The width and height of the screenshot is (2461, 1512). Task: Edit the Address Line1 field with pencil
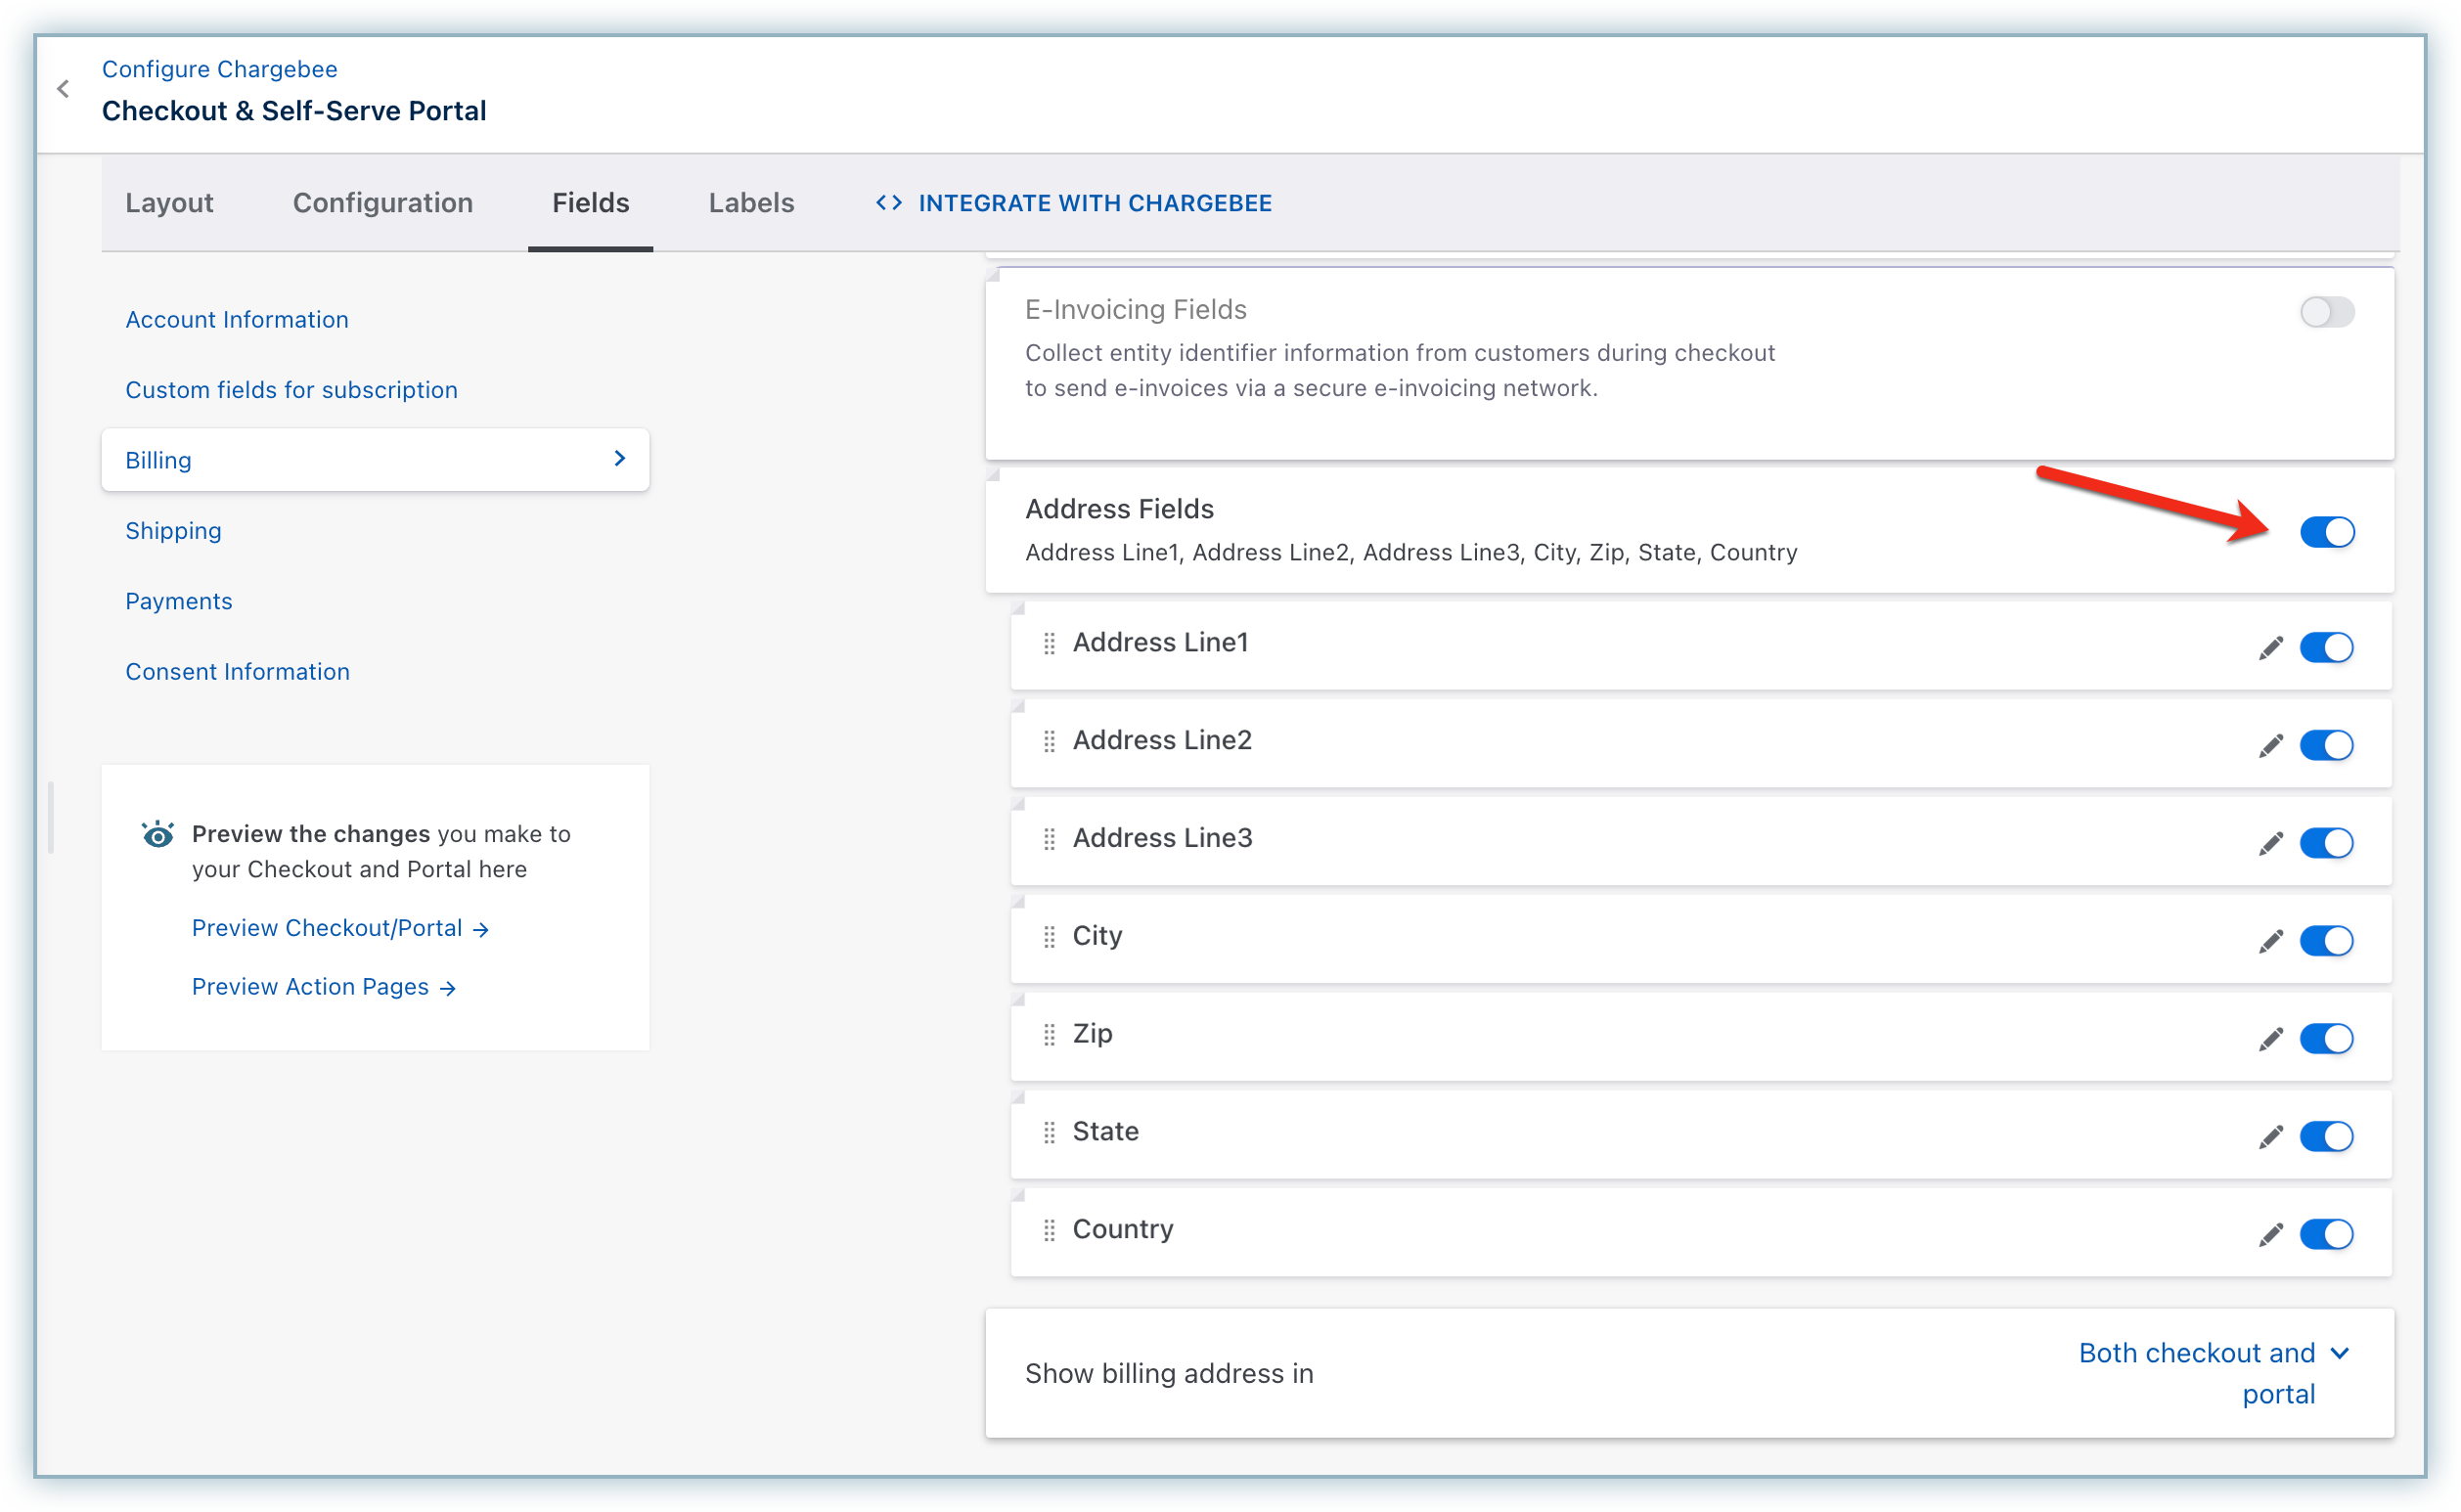coord(2270,648)
